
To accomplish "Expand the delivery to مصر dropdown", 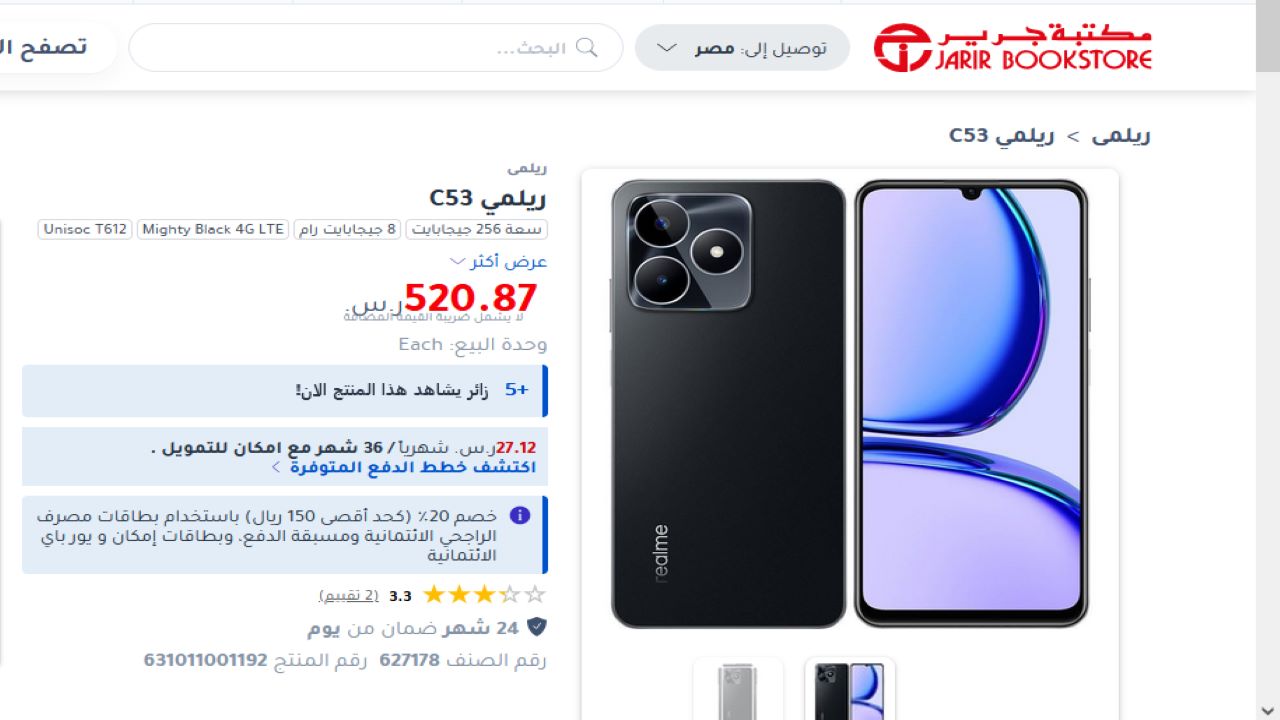I will tap(742, 47).
